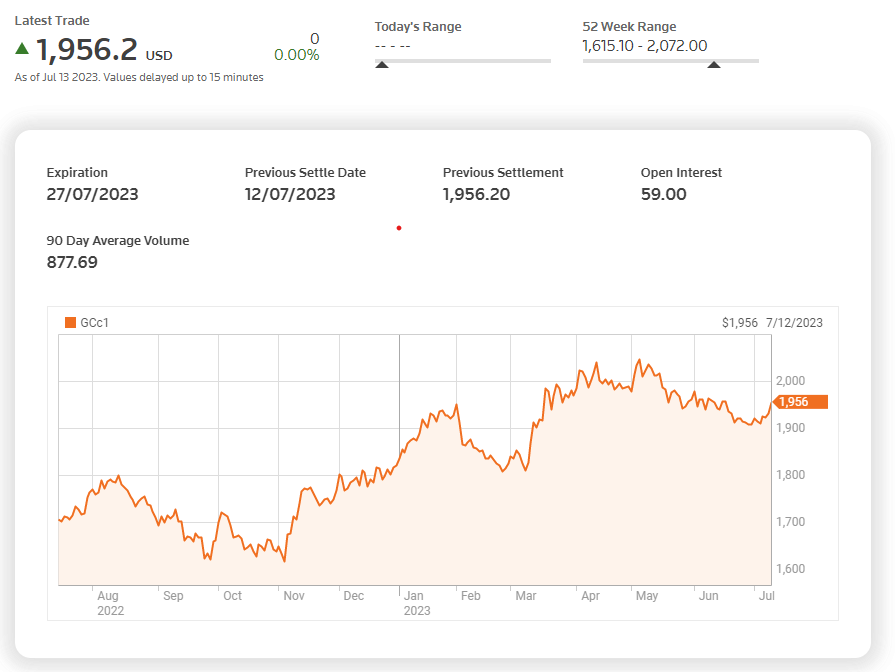Click the 52 week range values text
The height and width of the screenshot is (672, 895).
(644, 46)
